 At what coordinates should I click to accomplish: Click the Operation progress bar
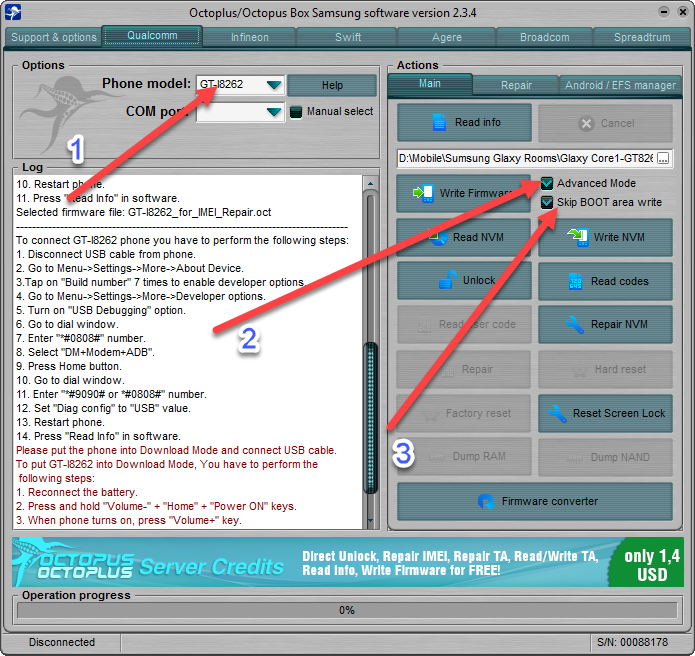[x=347, y=610]
